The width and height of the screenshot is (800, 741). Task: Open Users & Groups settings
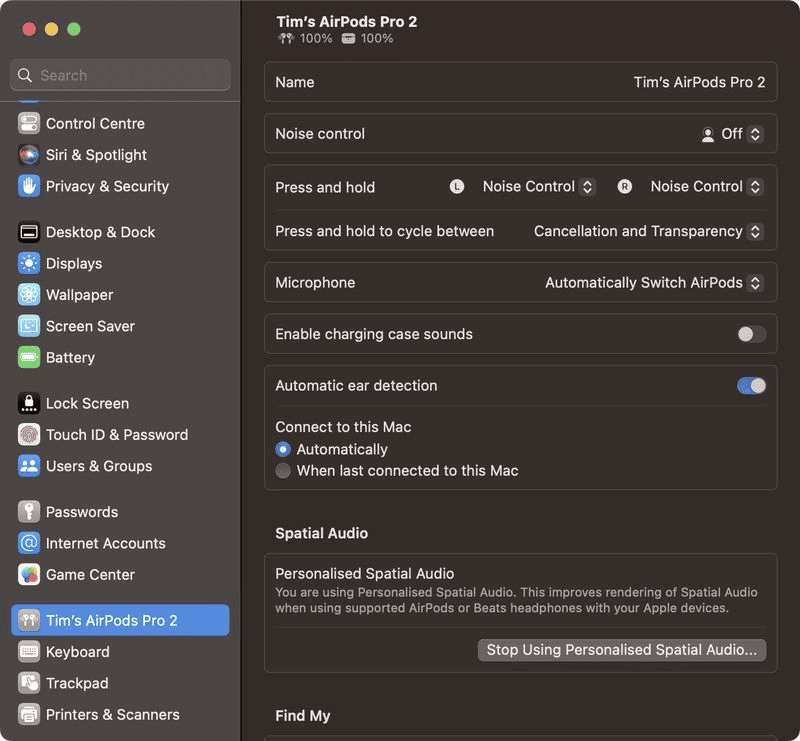coord(99,466)
